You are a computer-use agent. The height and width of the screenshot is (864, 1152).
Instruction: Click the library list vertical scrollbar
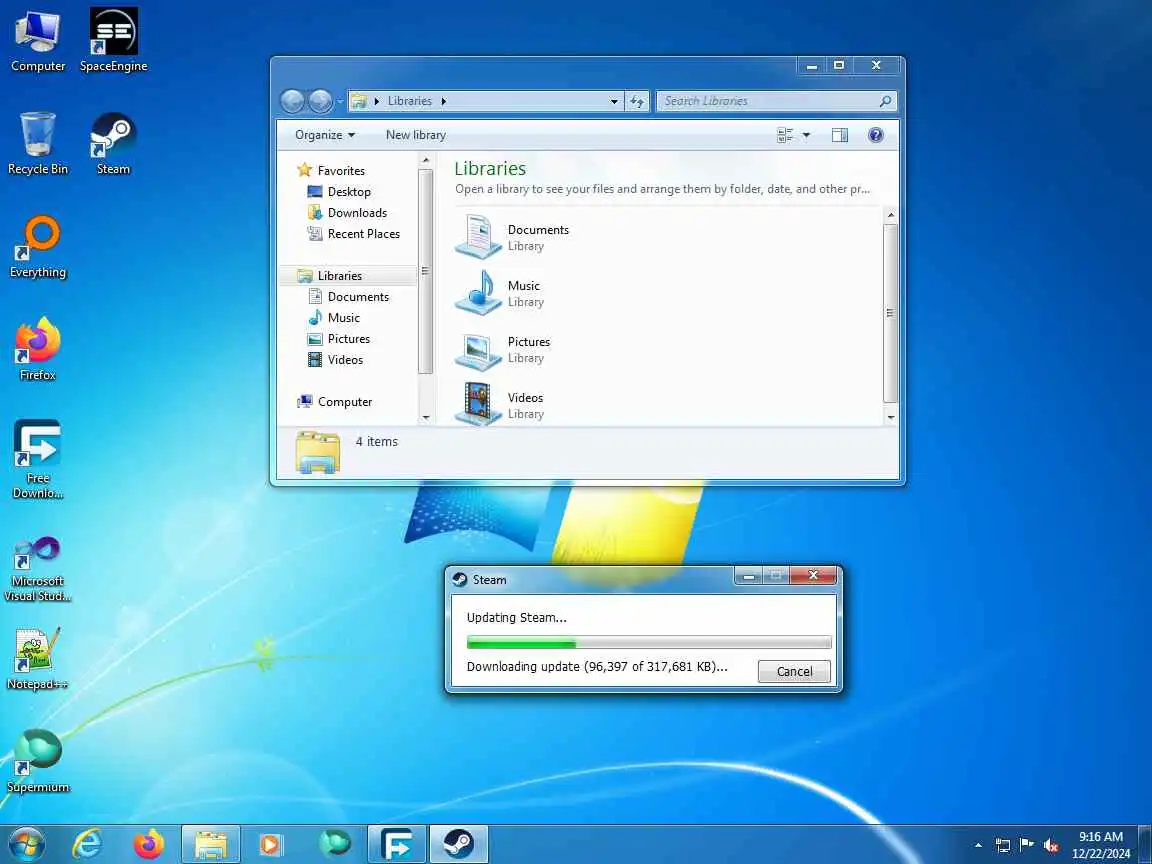click(890, 313)
